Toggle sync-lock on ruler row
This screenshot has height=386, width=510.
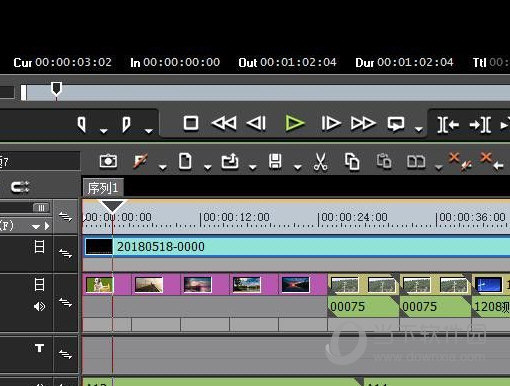pos(65,217)
